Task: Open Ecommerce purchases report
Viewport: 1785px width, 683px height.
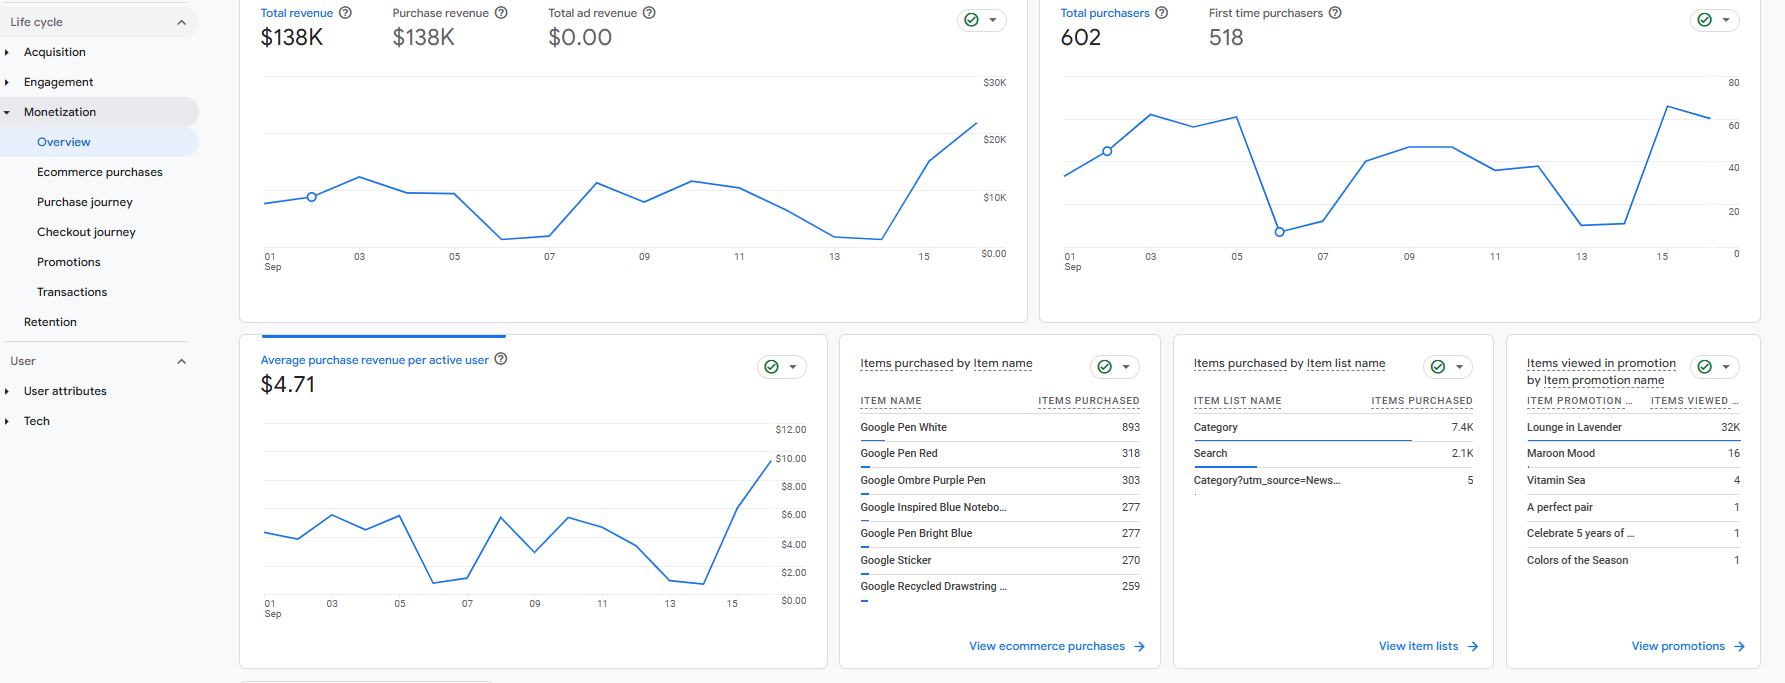Action: pyautogui.click(x=100, y=172)
